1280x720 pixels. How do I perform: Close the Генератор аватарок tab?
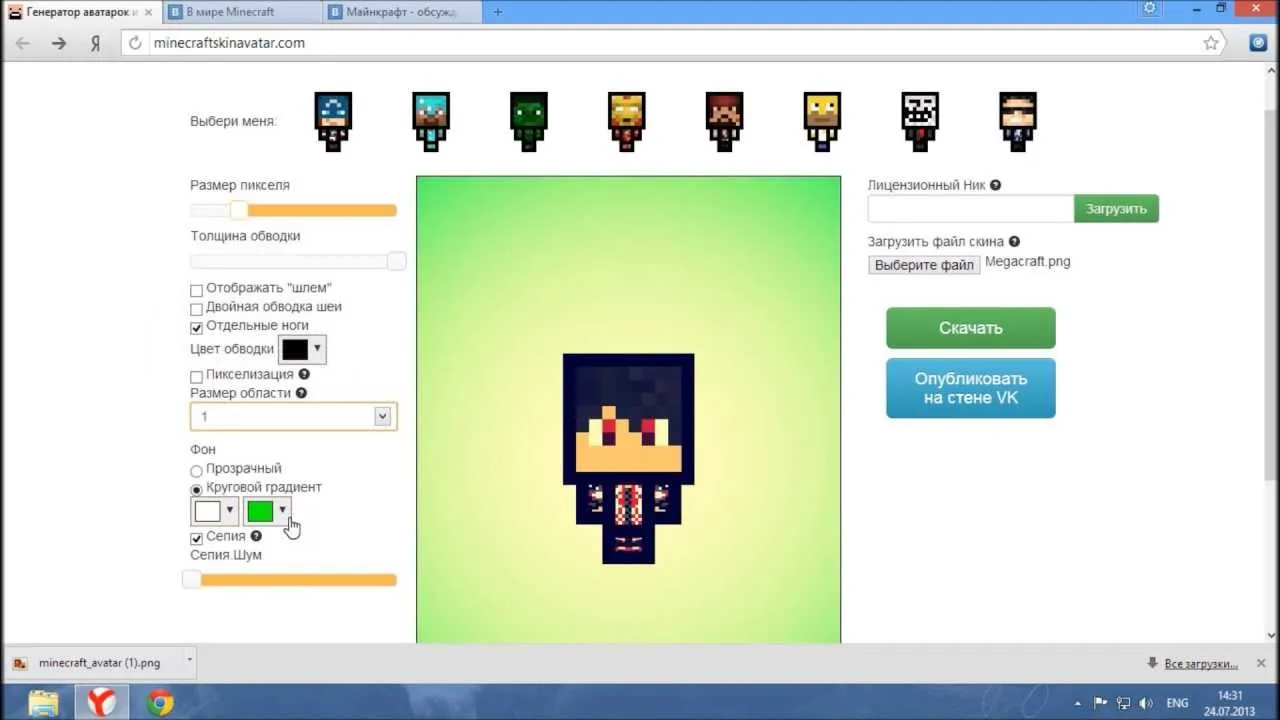coord(147,12)
